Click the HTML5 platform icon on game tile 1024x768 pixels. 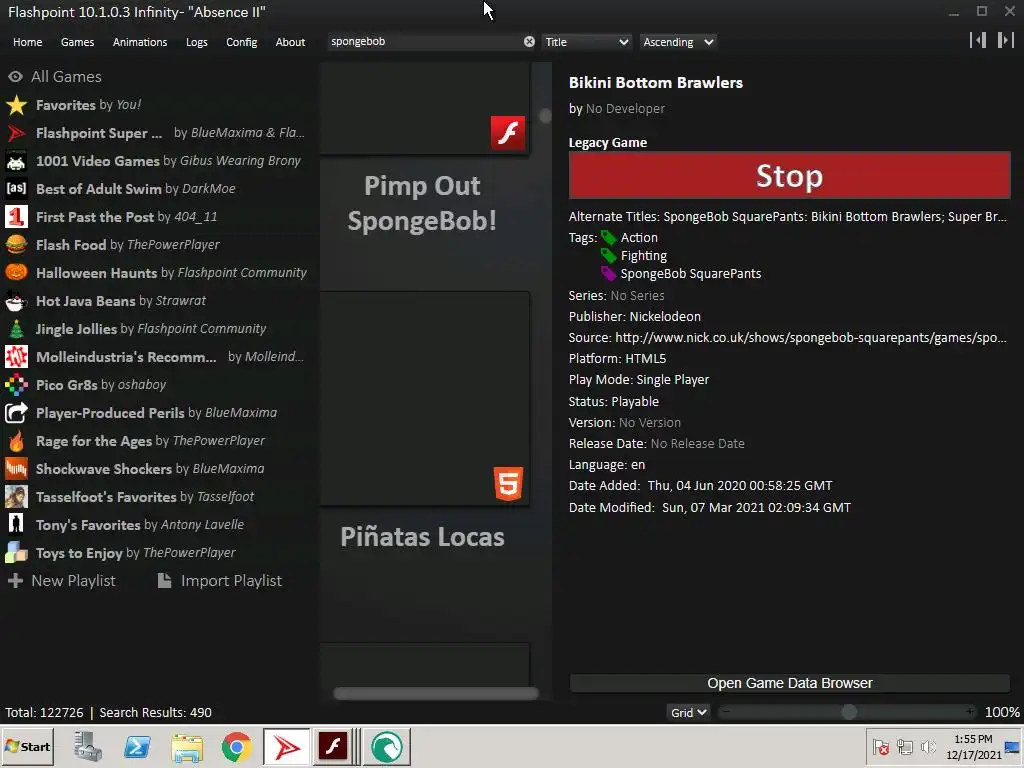coord(508,484)
